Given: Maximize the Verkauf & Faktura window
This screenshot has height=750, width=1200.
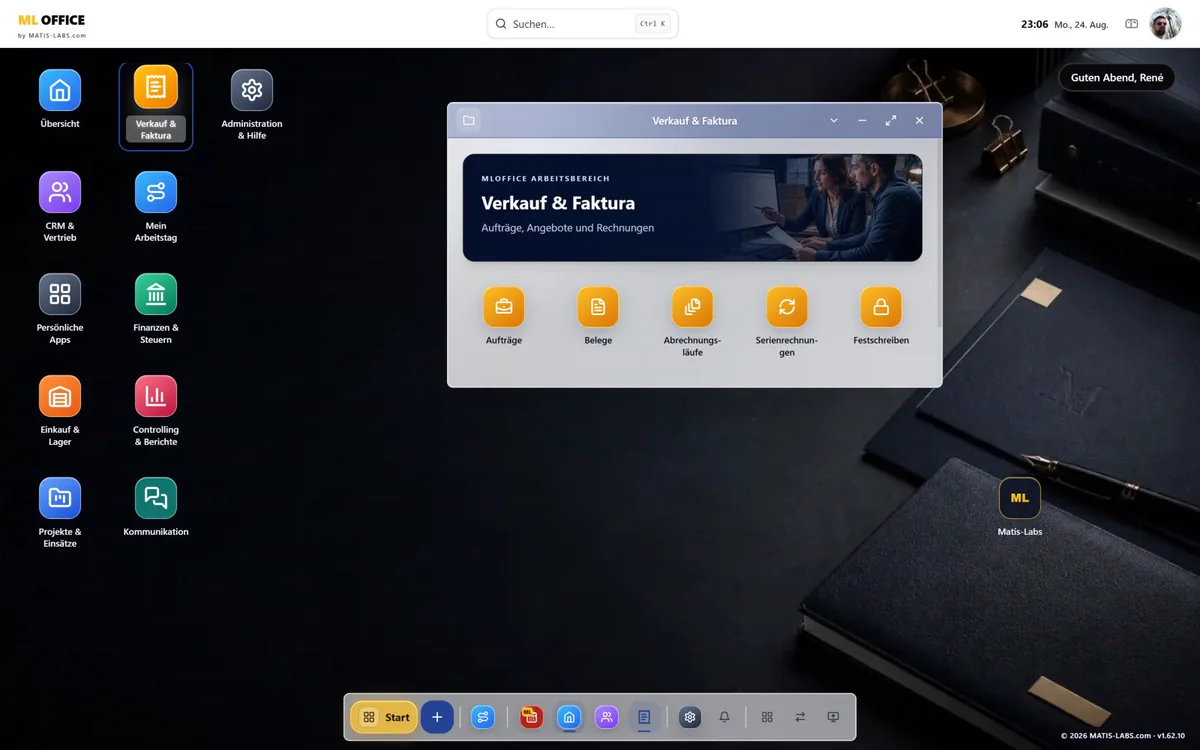Looking at the screenshot, I should click(891, 120).
